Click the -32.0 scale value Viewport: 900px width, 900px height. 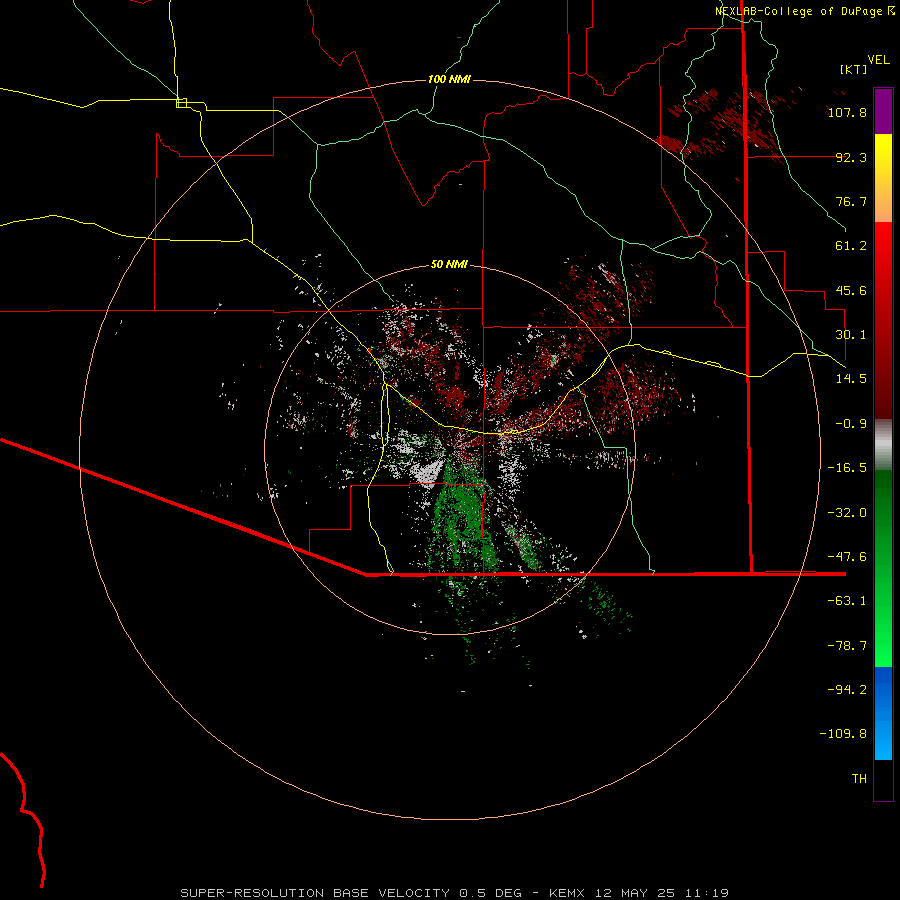click(x=847, y=513)
